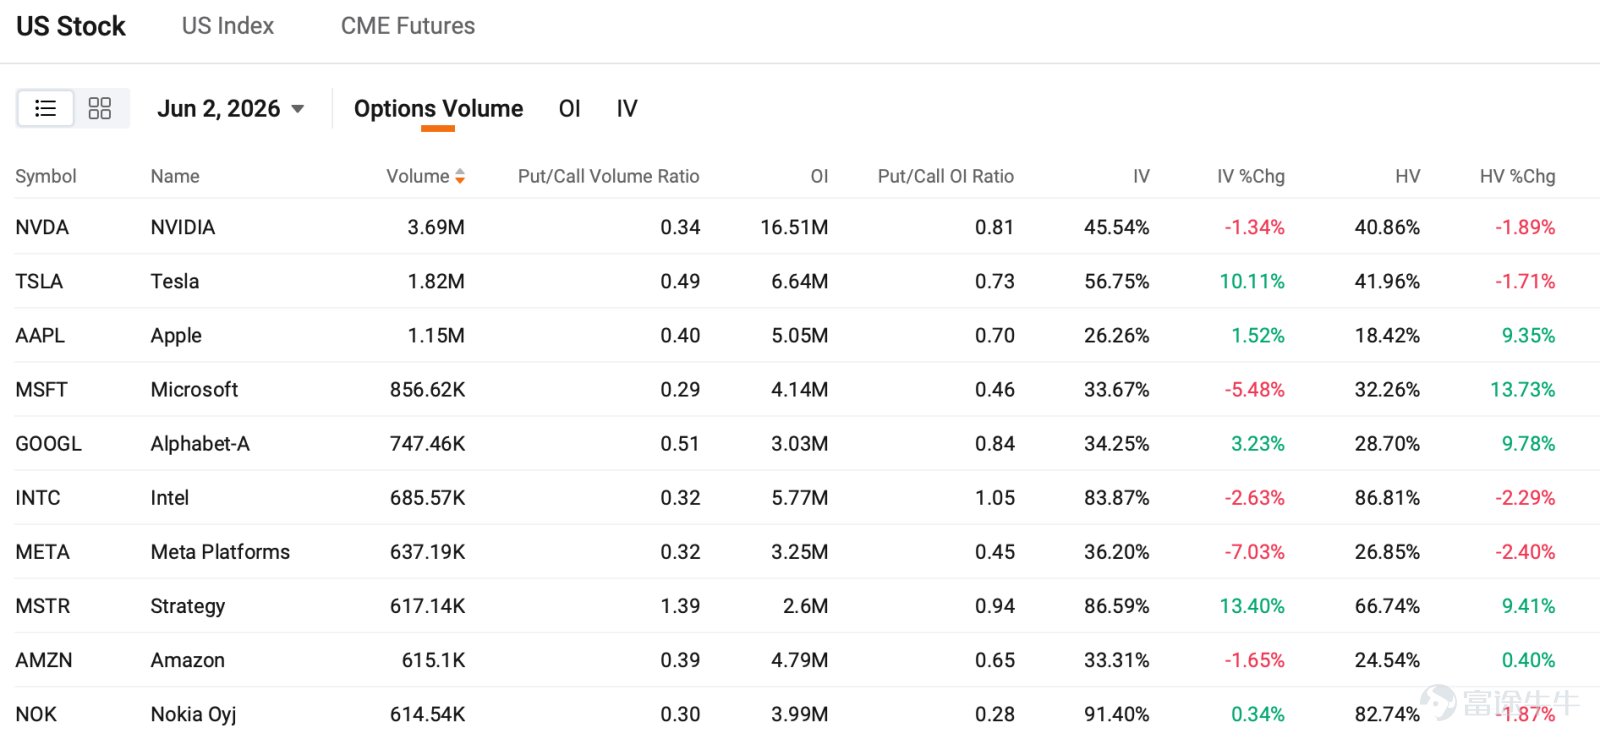Screen dimensions: 1600x739
Task: Click Alphabet's 3.23% IV change value
Action: 1258,443
